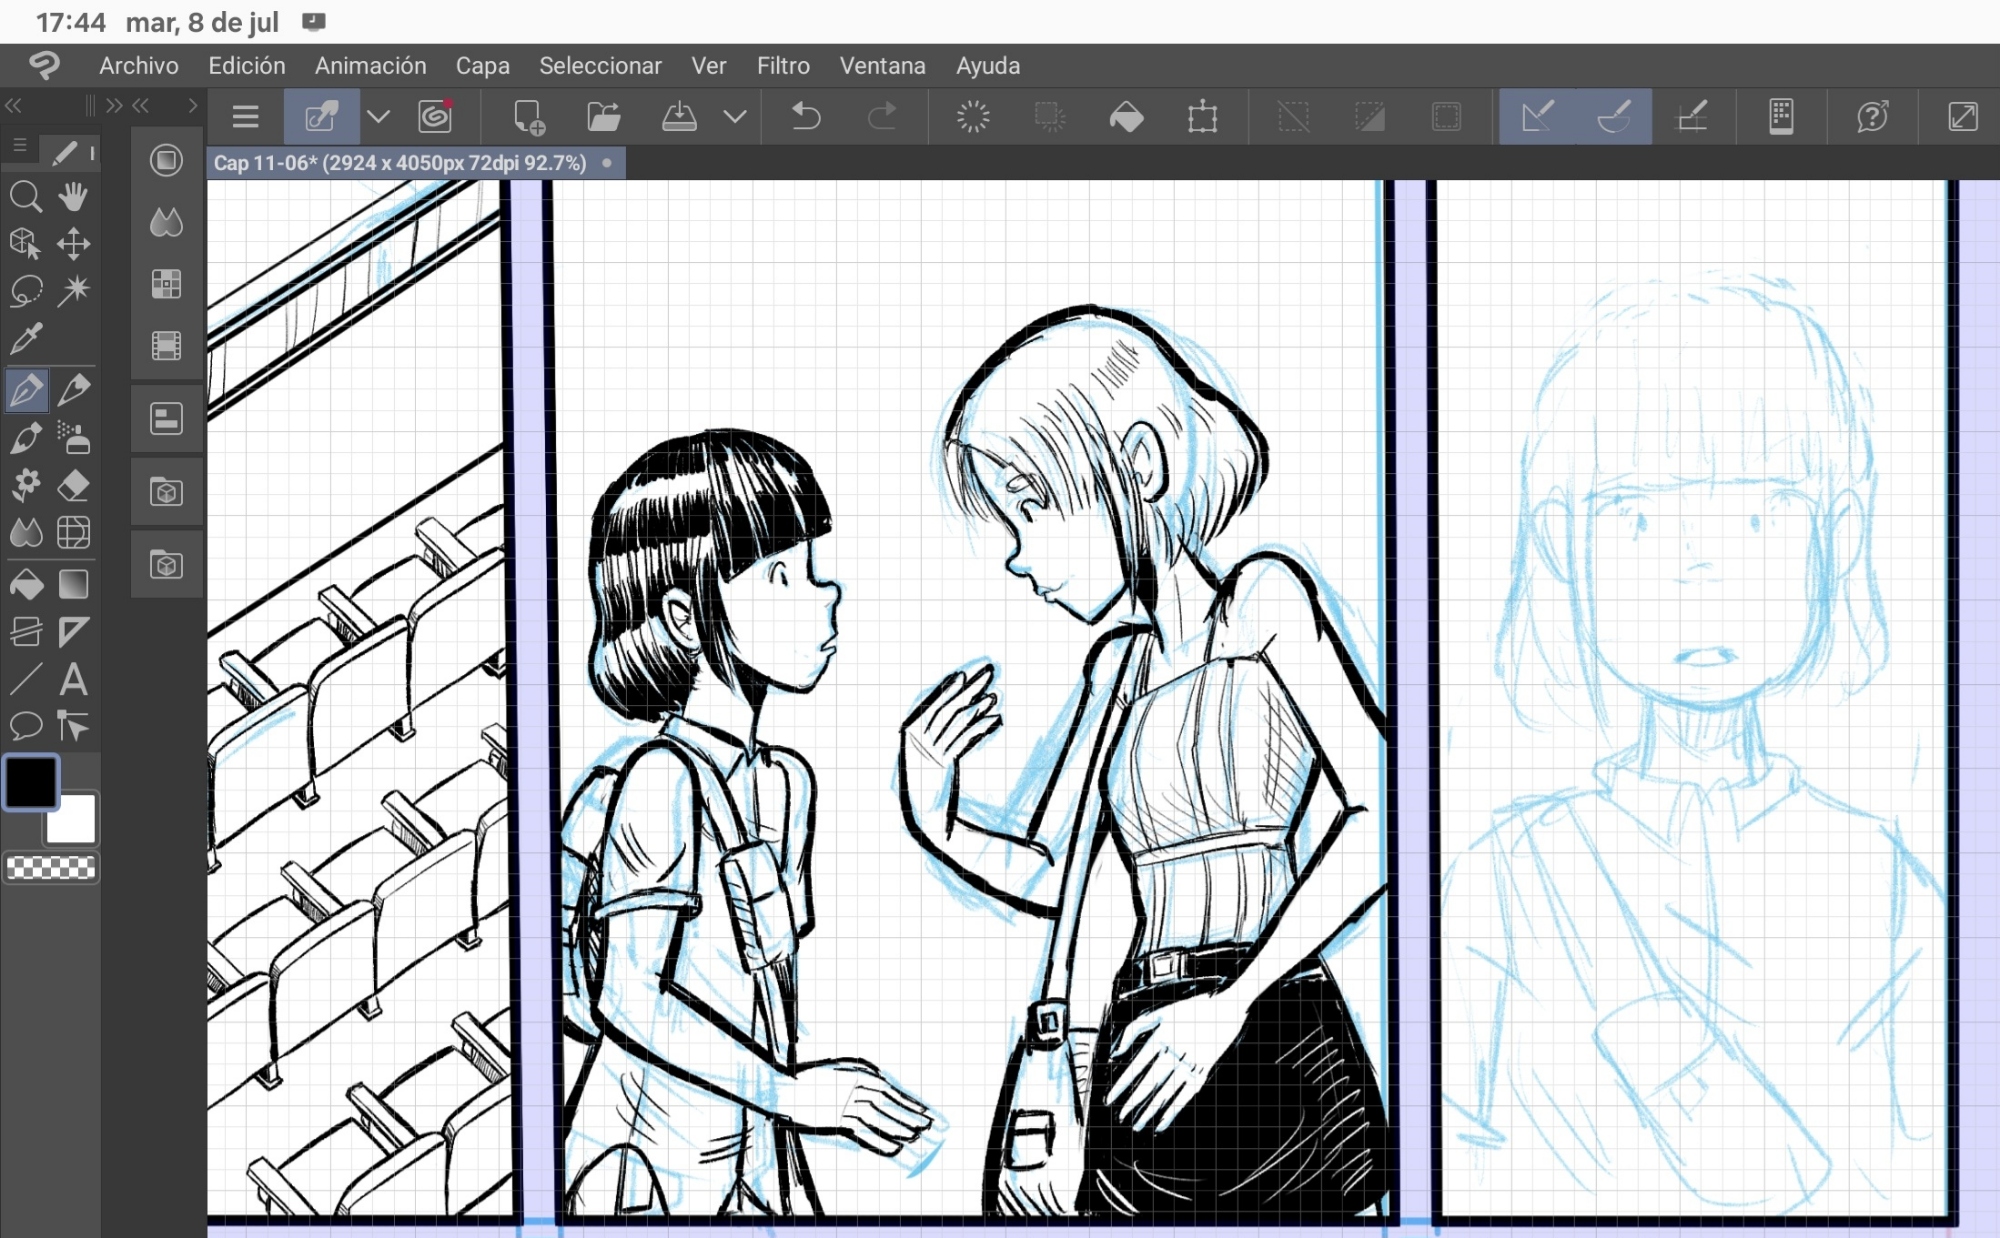
Task: Expand dropdown arrow next to Save icon
Action: tap(735, 117)
